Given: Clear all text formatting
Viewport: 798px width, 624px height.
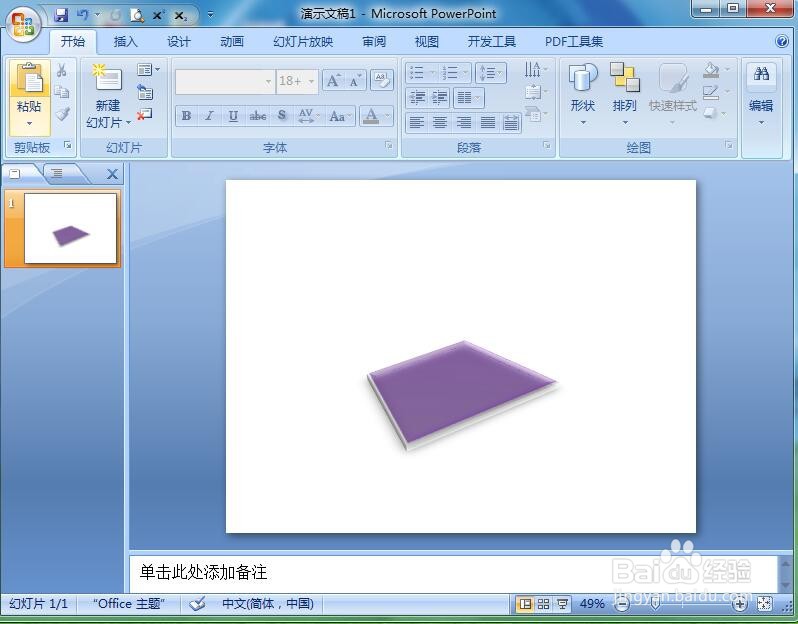Looking at the screenshot, I should 382,80.
